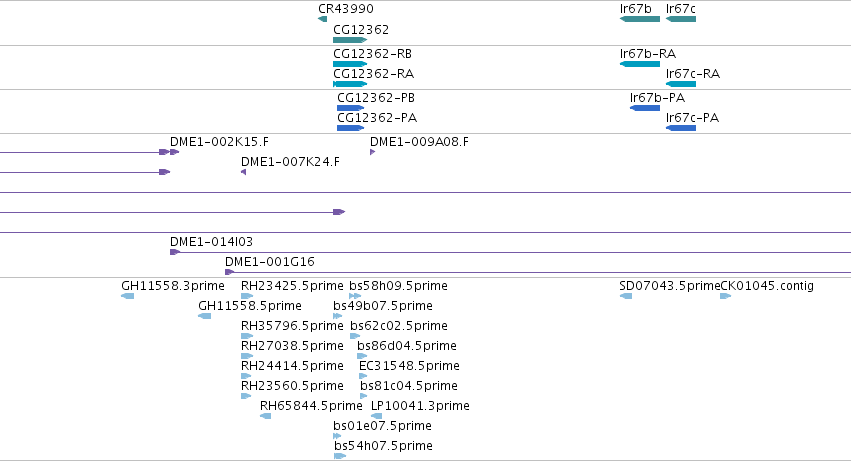Click the DME1-001G16 BAC start marker
Screen dimensions: 851x461
pos(230,272)
